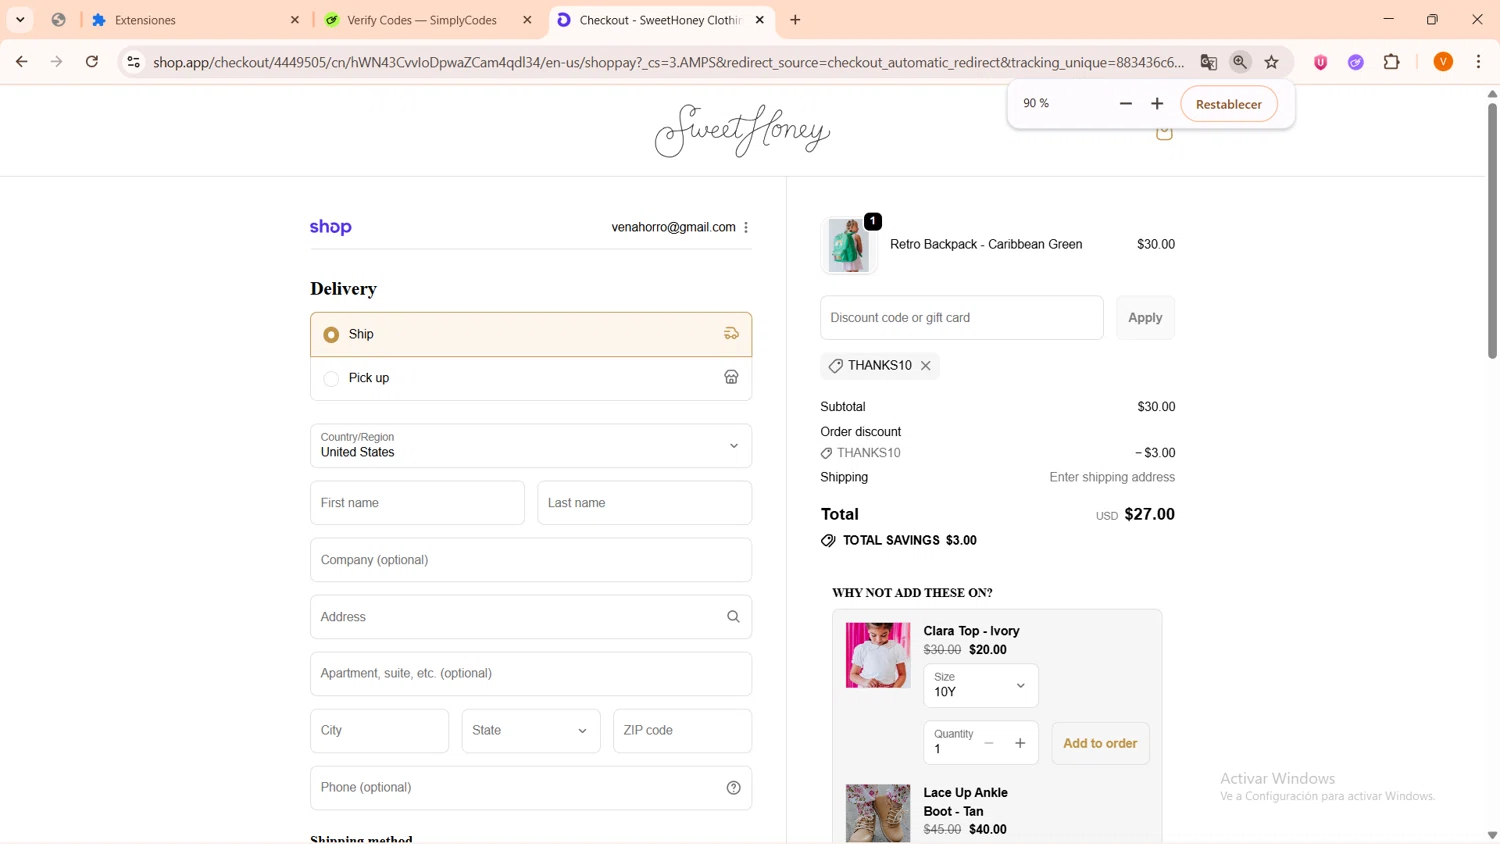Click the ZIP code field
Screen dimensions: 1500x844
pos(682,731)
